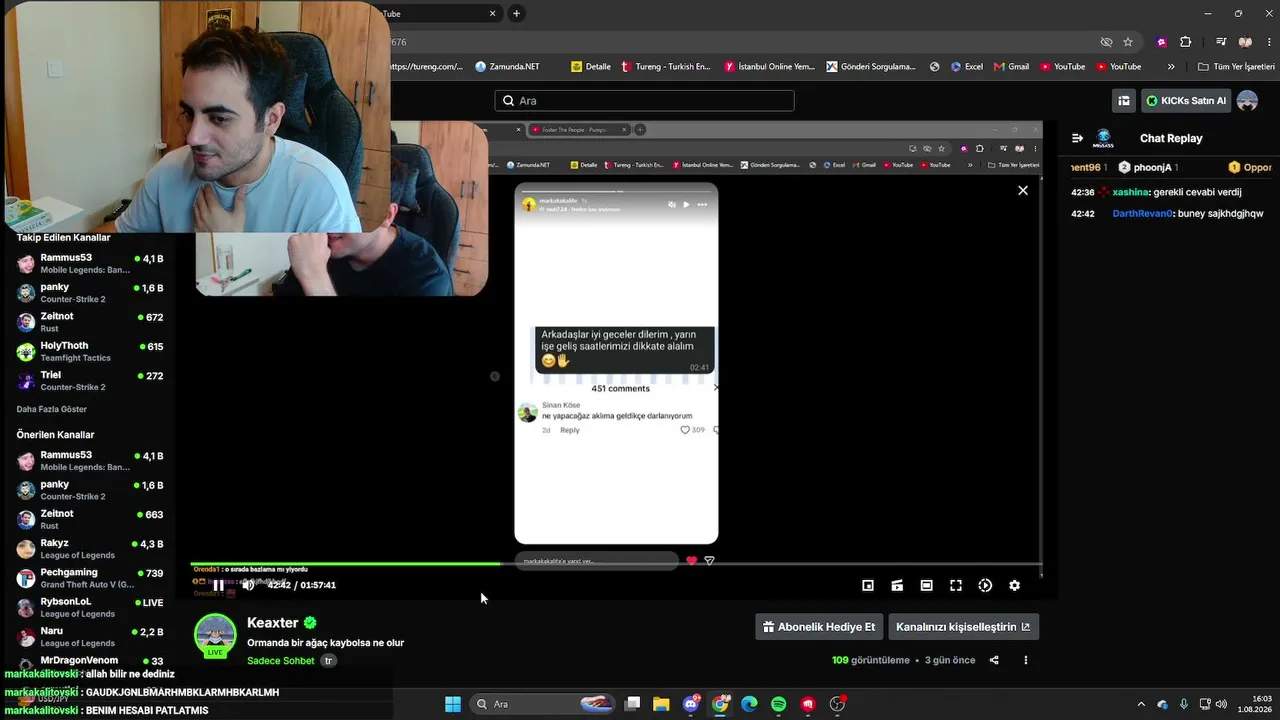Open Zeltnot channel in followed channels
1280x720 pixels.
90,321
